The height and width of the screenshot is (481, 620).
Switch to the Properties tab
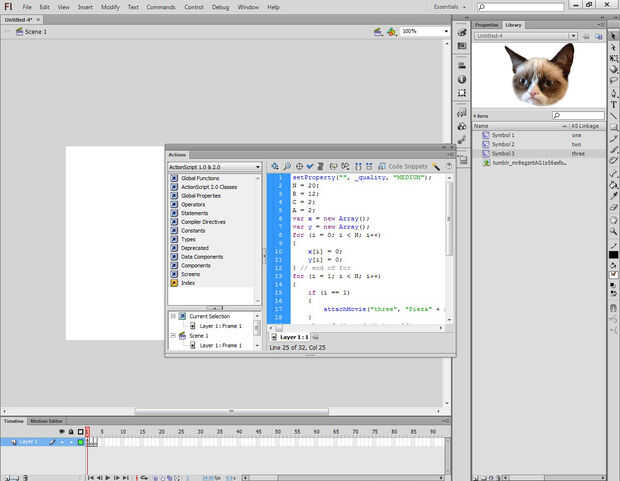[x=487, y=24]
